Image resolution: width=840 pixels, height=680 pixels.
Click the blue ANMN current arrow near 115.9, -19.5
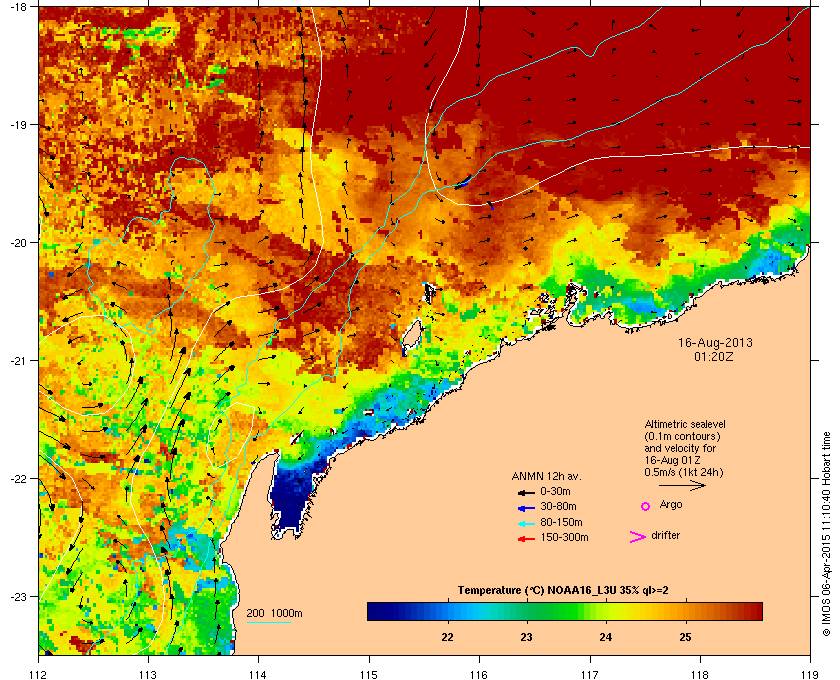tap(464, 181)
